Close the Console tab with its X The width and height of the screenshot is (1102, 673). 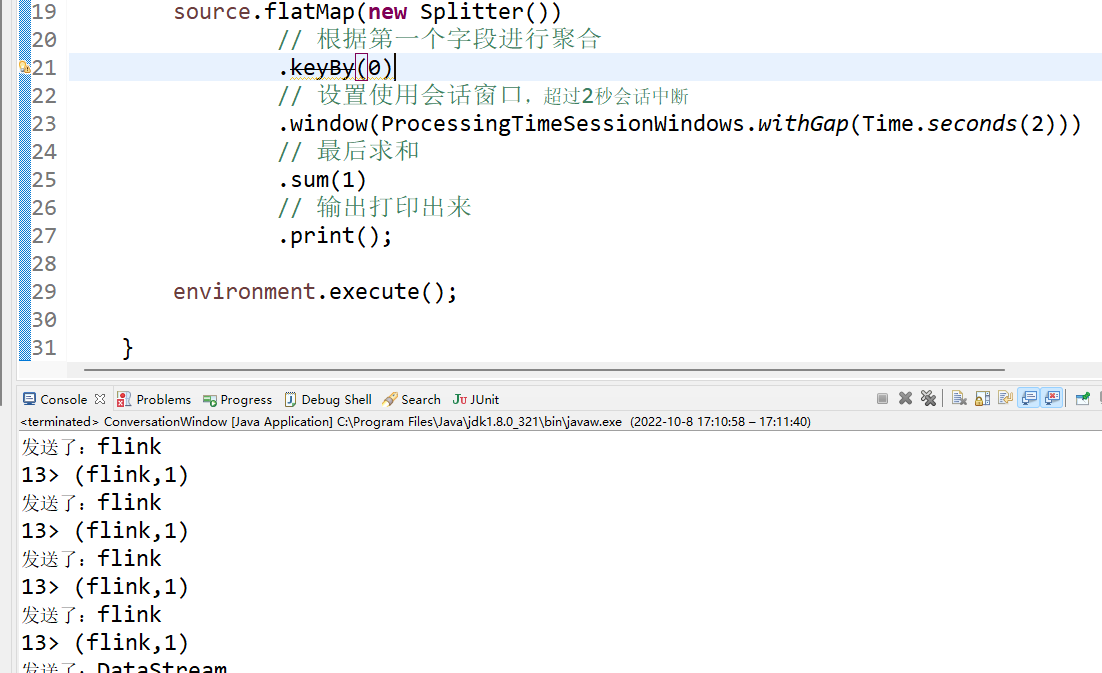[x=100, y=399]
